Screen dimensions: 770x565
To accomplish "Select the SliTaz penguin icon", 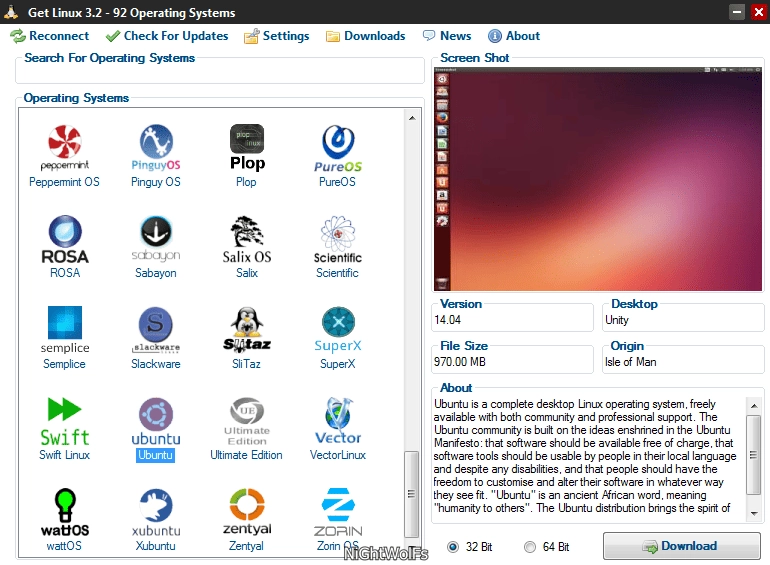I will pyautogui.click(x=247, y=330).
